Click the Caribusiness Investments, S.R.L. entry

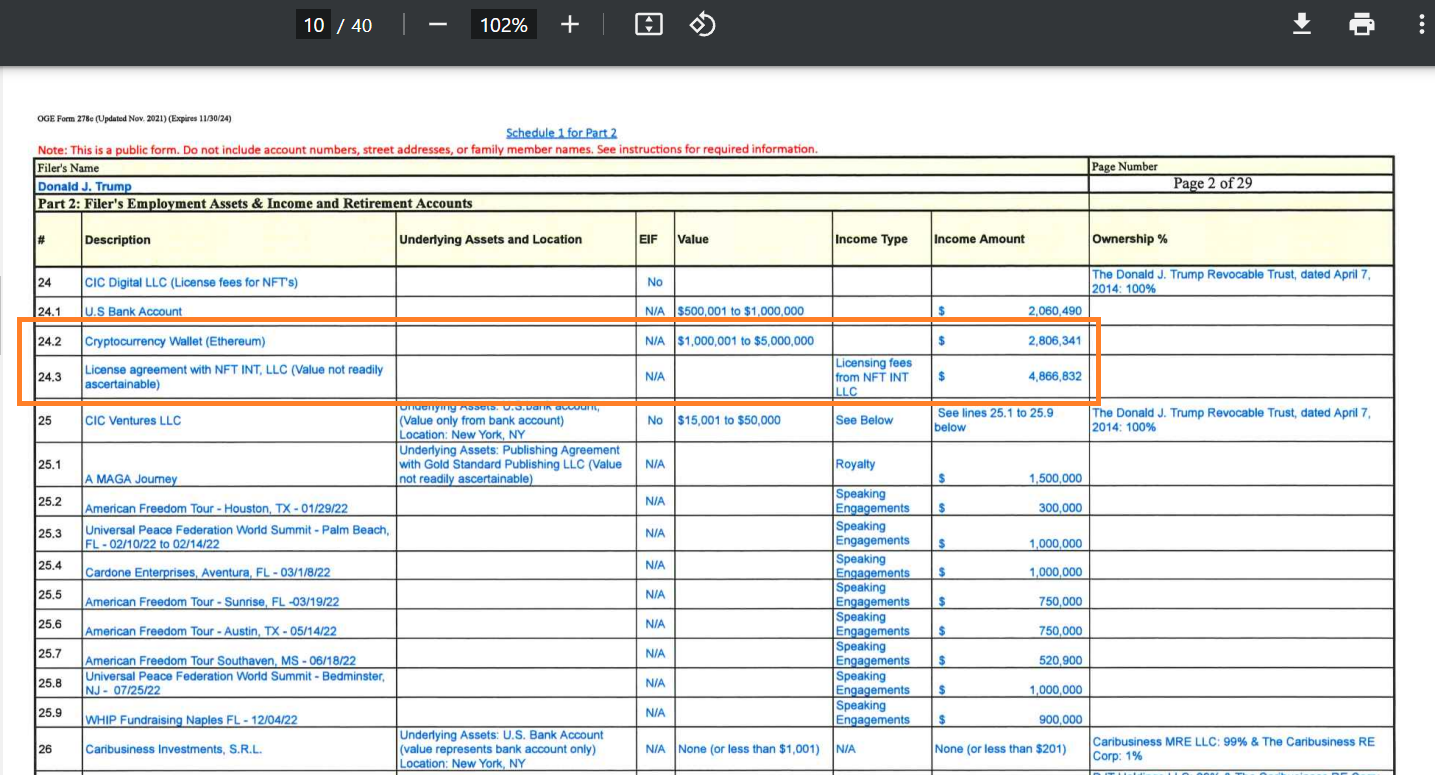pos(173,750)
